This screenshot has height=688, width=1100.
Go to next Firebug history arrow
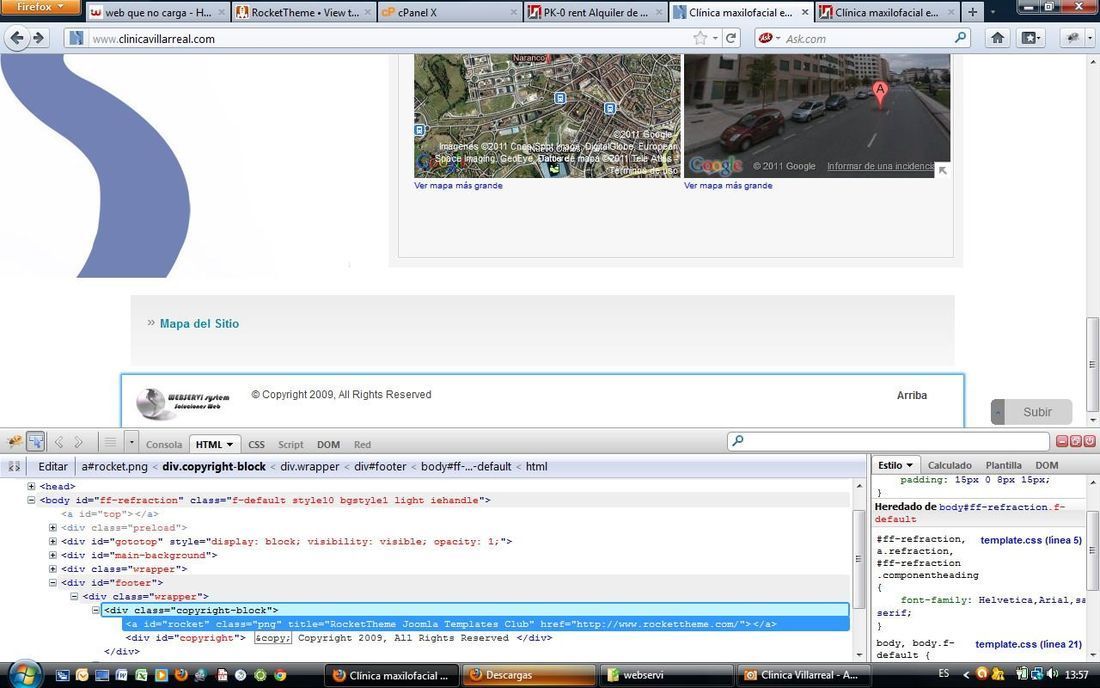(x=79, y=442)
